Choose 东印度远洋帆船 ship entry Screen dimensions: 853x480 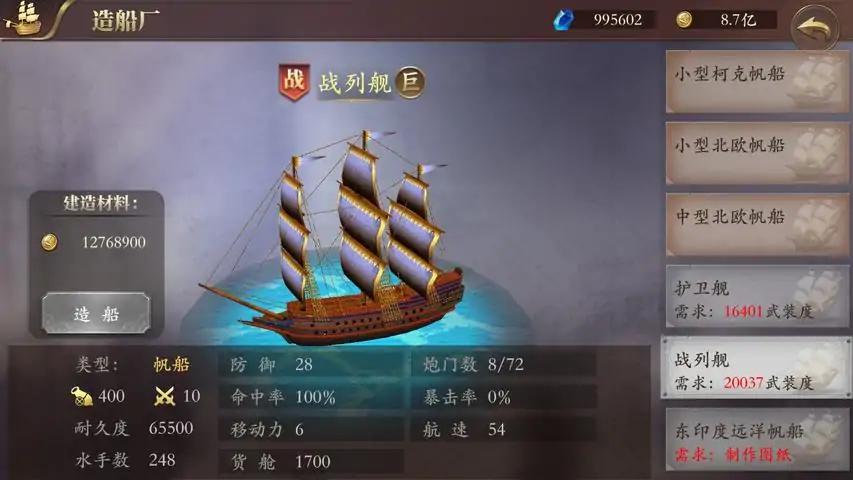(757, 439)
